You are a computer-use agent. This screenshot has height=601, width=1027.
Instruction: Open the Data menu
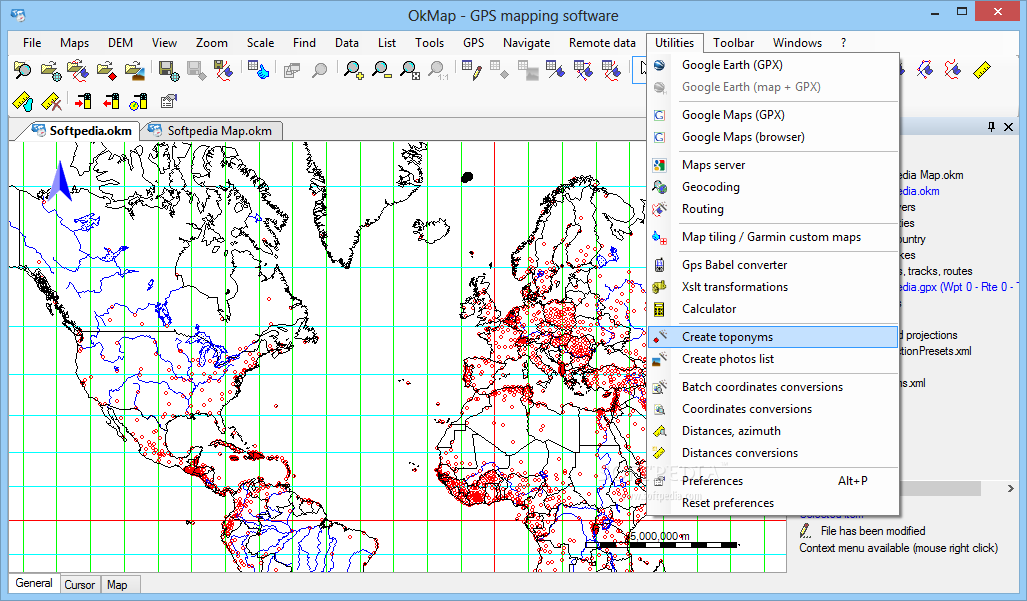pyautogui.click(x=346, y=43)
